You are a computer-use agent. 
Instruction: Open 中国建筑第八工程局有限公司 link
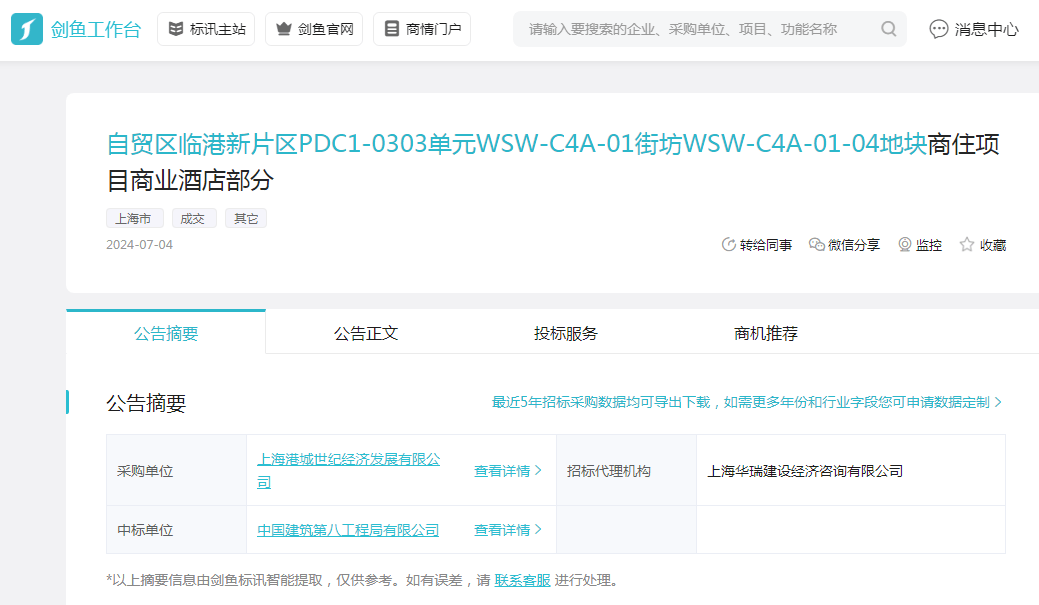coord(349,530)
